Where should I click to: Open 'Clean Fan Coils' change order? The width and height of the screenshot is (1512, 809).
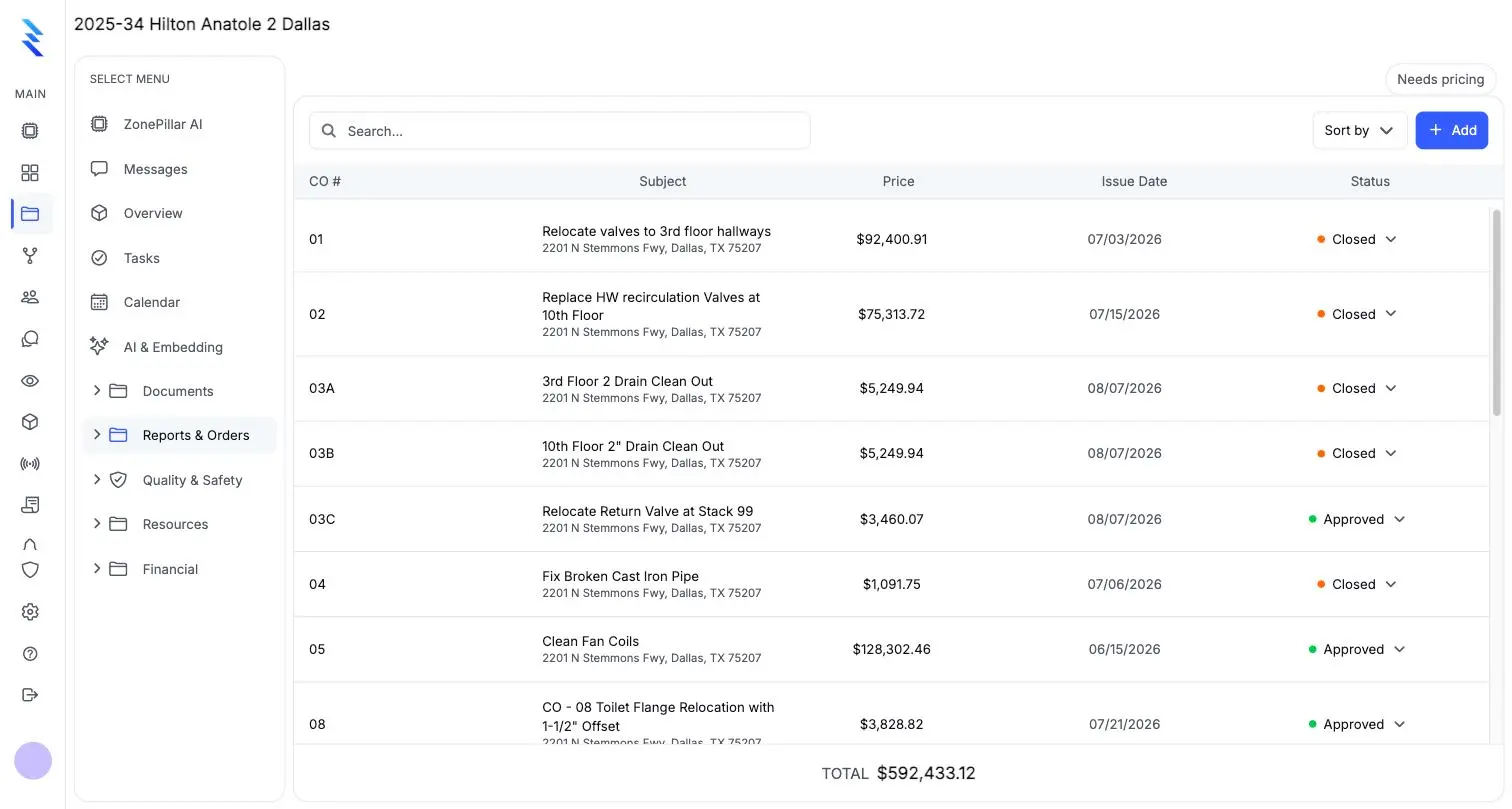(590, 641)
